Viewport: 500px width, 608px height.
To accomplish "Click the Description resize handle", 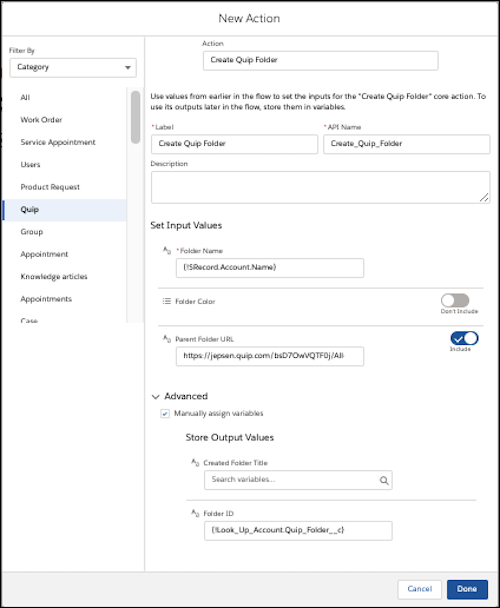I will (484, 198).
